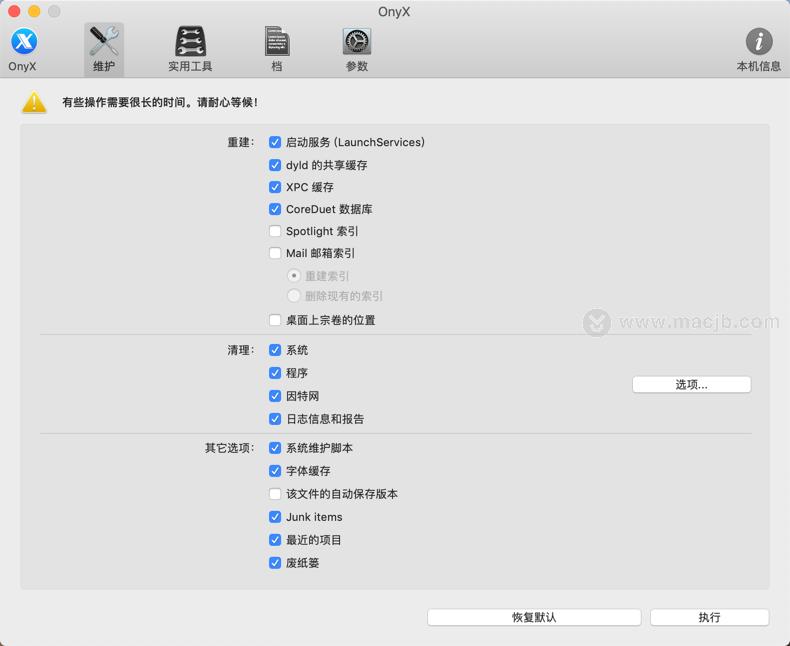Uncheck CoreDuet 数据库 checkbox
Image resolution: width=790 pixels, height=646 pixels.
point(275,209)
